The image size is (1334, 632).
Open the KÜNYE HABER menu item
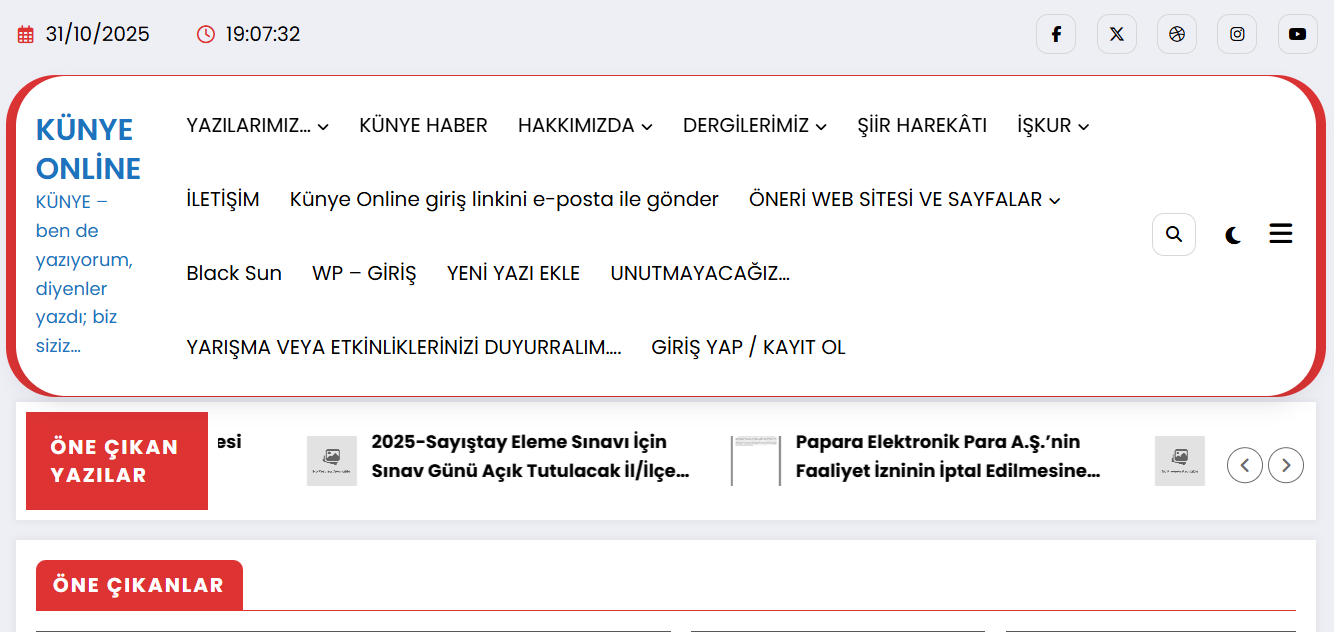pos(424,125)
